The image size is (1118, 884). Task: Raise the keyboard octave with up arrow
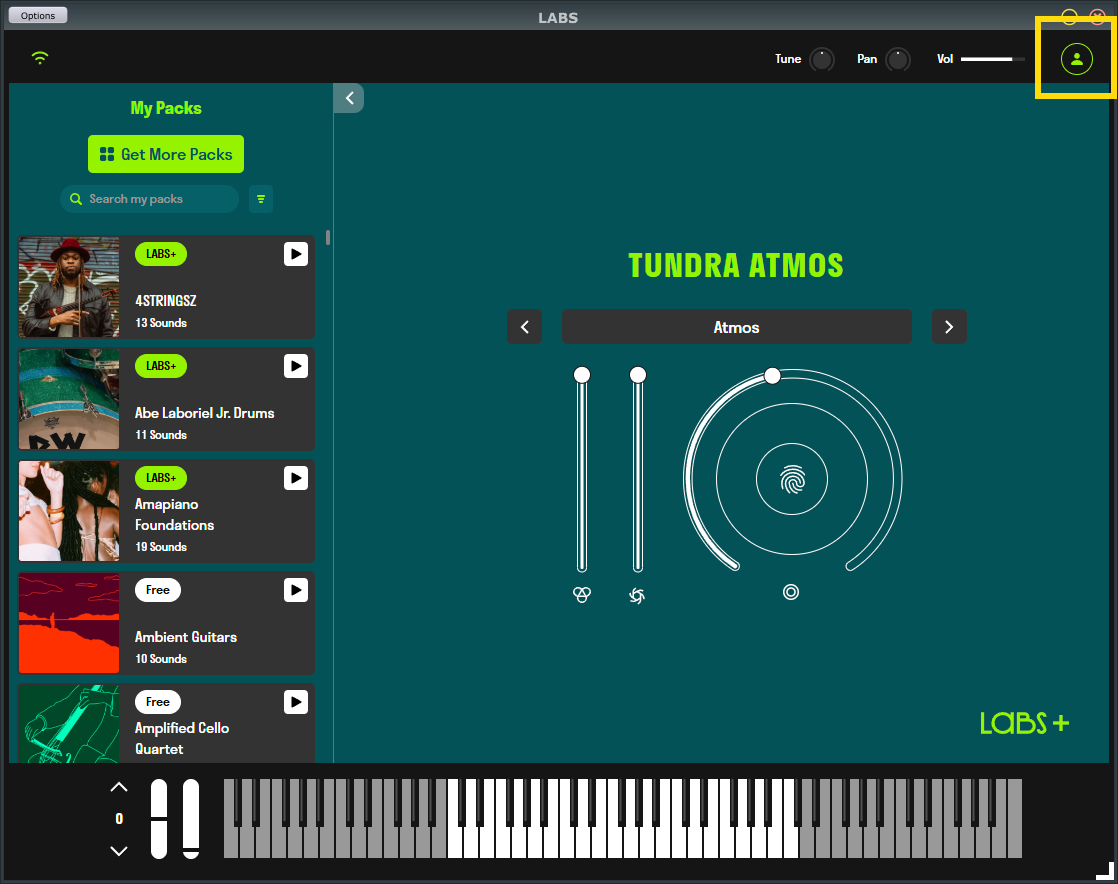pyautogui.click(x=119, y=787)
